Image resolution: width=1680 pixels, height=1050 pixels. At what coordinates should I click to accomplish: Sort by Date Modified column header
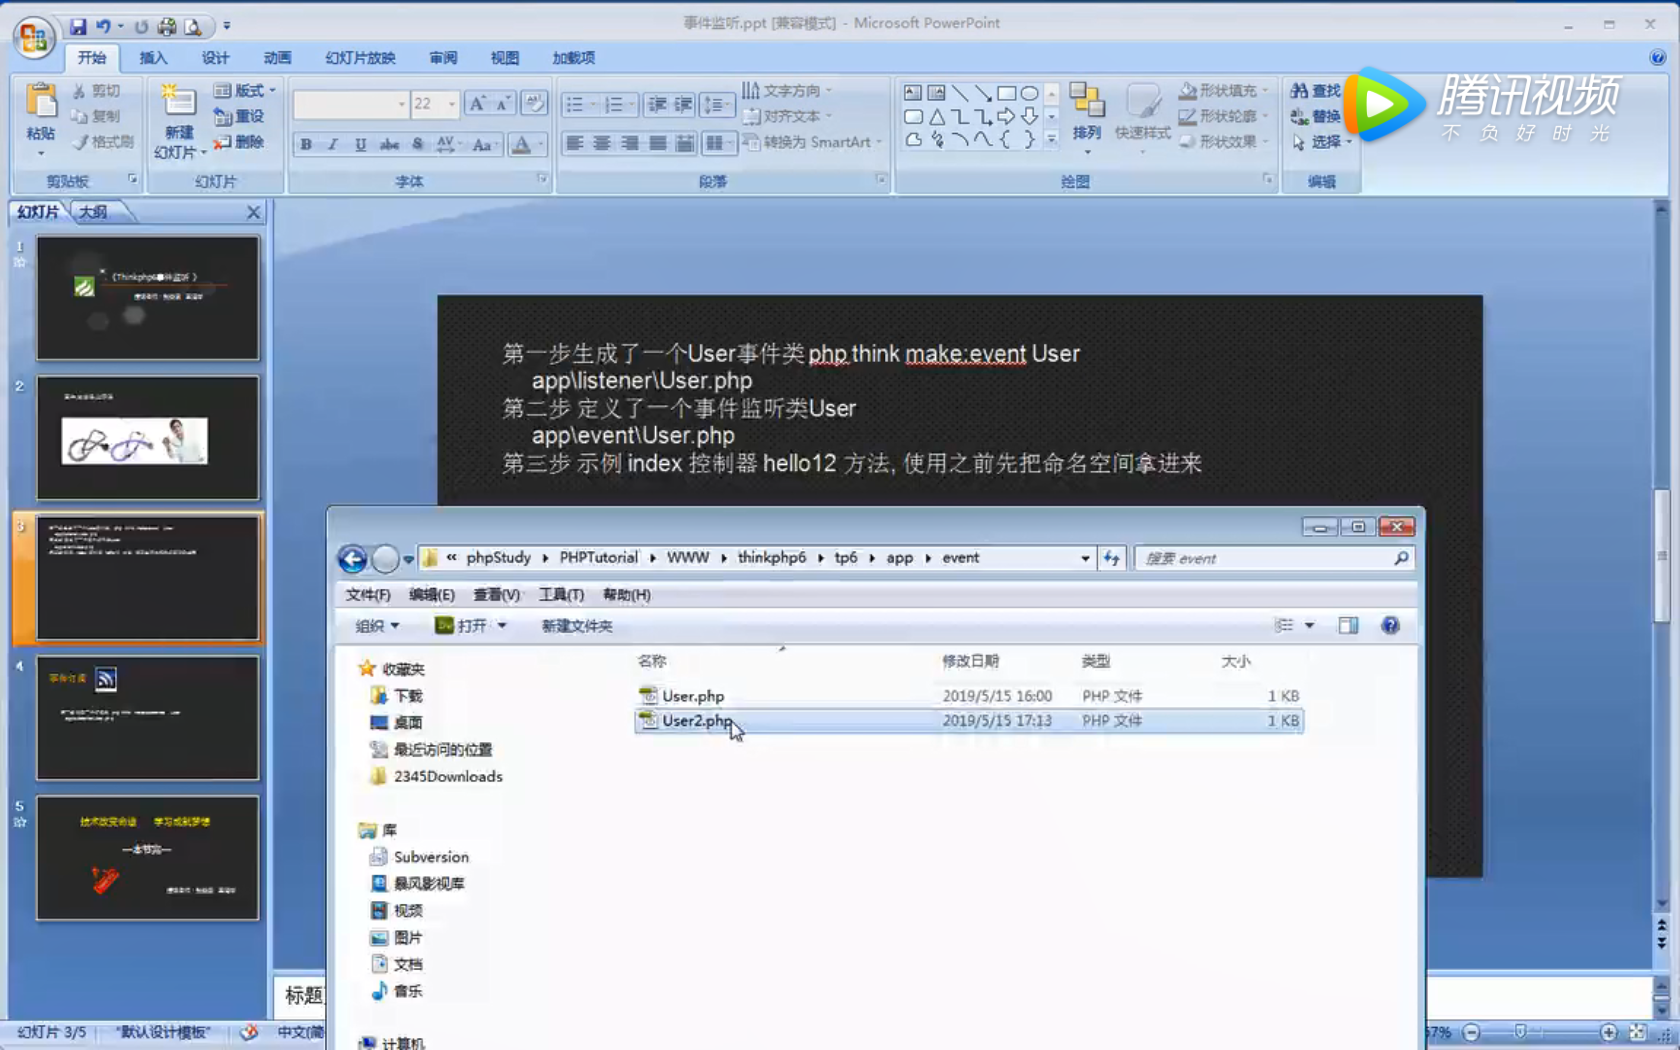(970, 661)
